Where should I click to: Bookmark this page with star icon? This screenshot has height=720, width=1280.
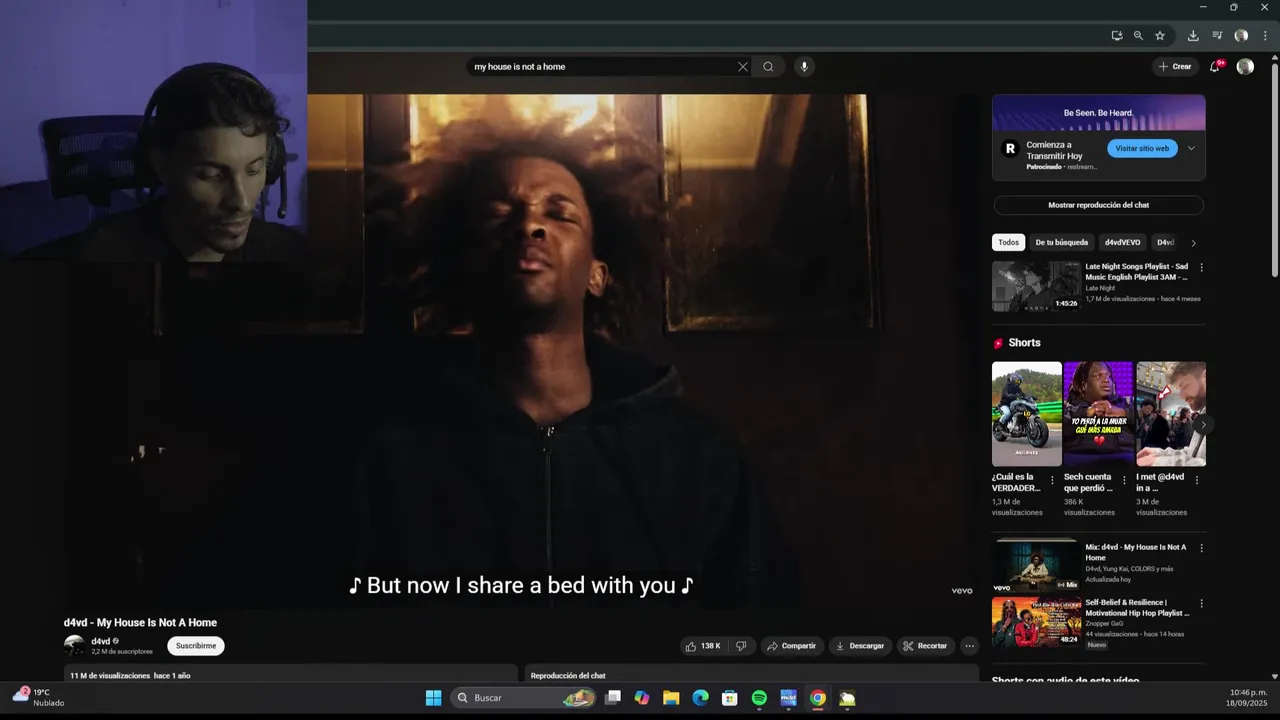coord(1160,35)
